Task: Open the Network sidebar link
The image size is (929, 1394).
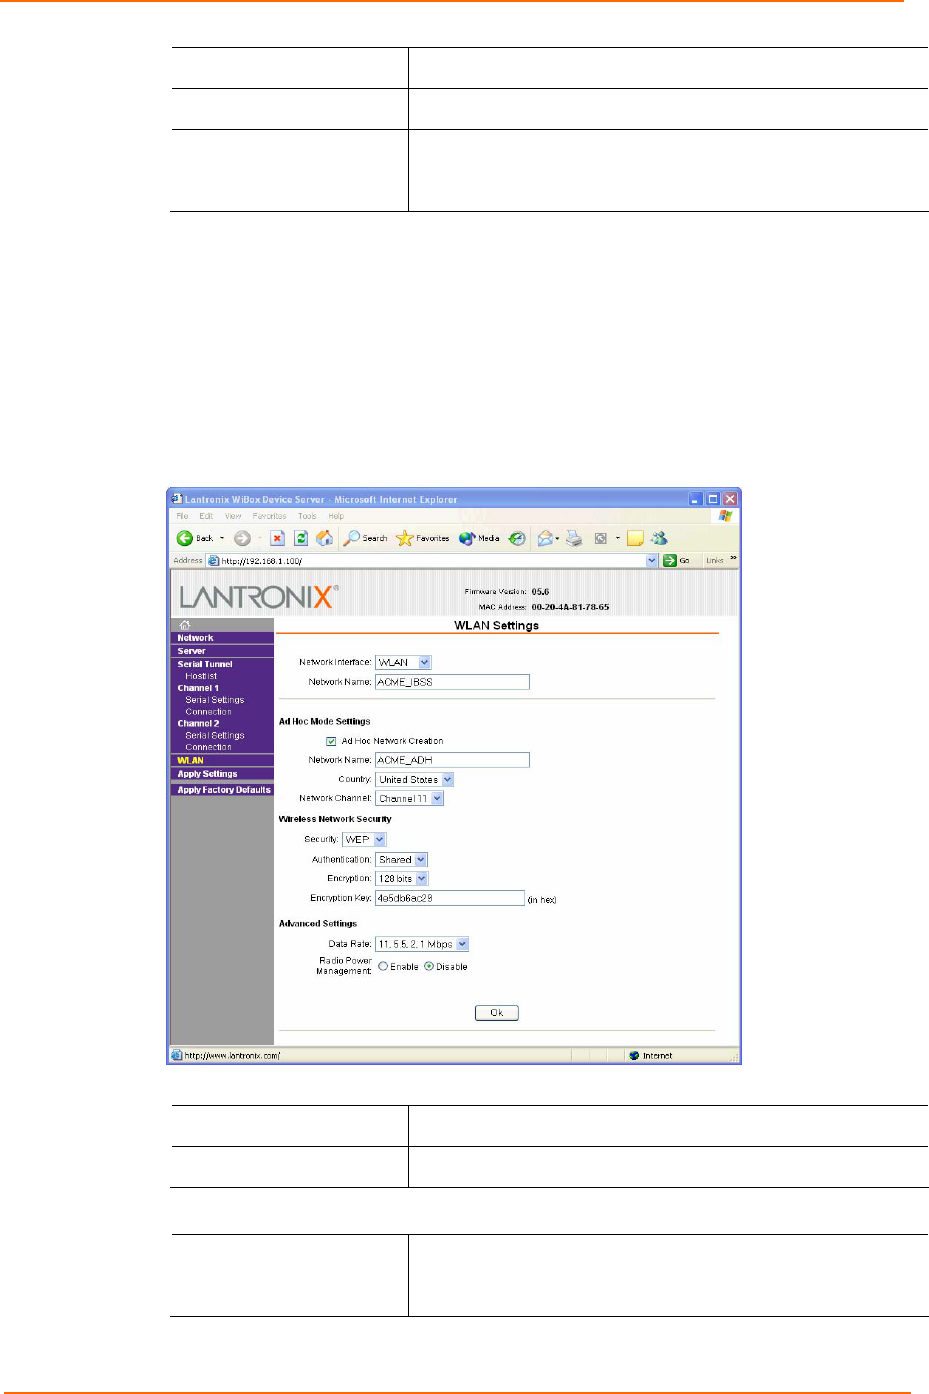Action: click(195, 638)
